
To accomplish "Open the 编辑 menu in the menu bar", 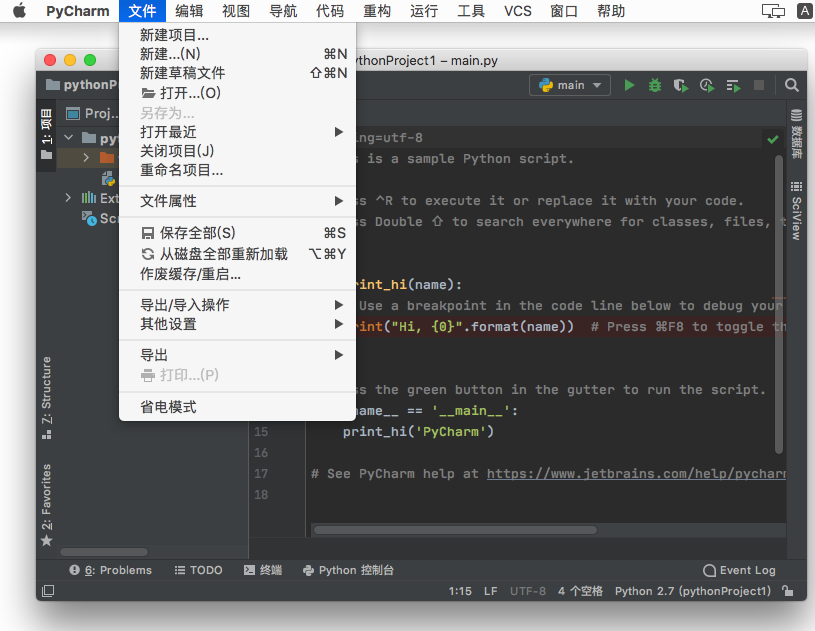I will (x=189, y=11).
